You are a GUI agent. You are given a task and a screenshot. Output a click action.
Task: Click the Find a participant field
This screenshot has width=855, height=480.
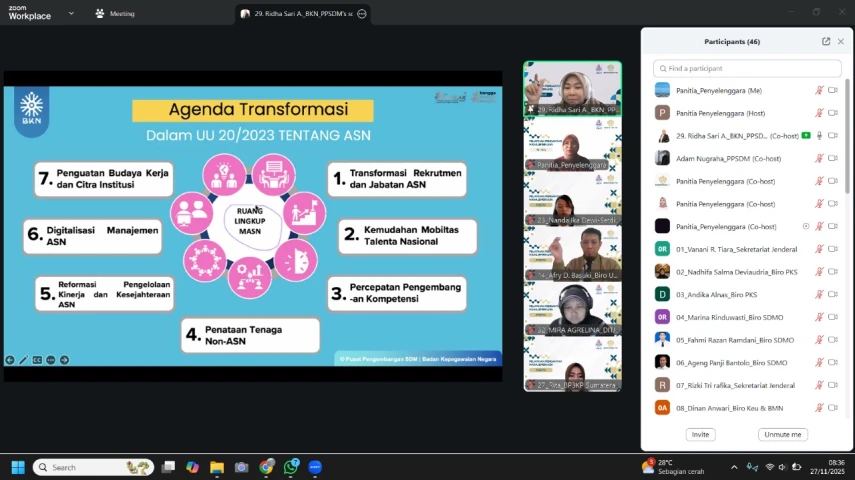[x=747, y=68]
